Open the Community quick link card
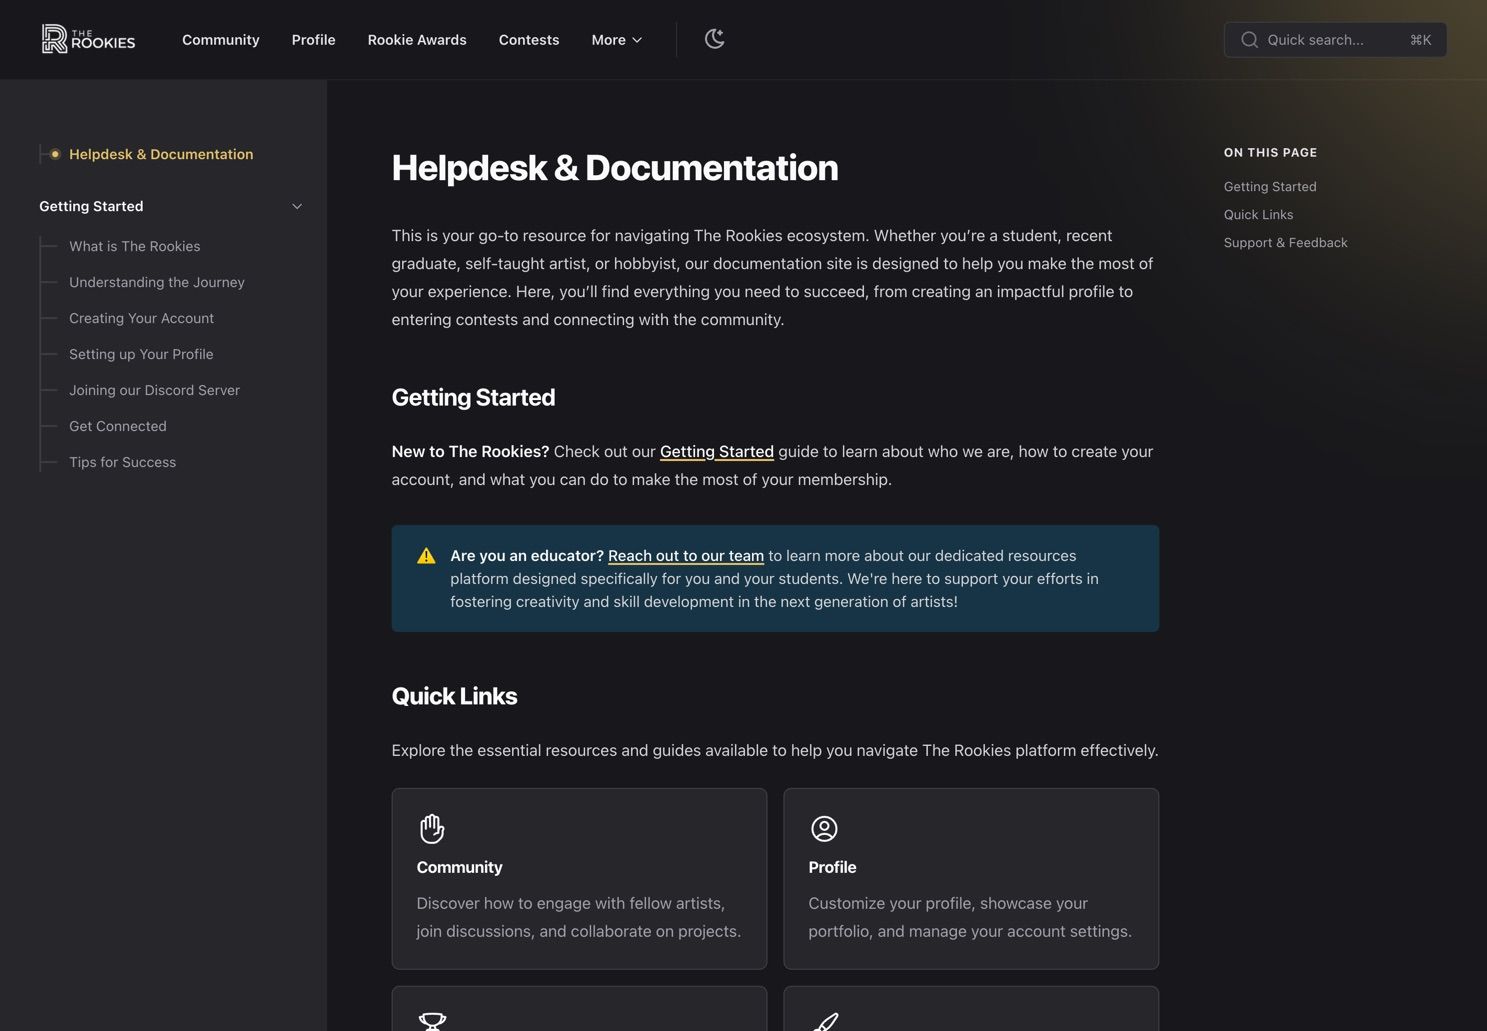This screenshot has width=1487, height=1031. [x=579, y=879]
